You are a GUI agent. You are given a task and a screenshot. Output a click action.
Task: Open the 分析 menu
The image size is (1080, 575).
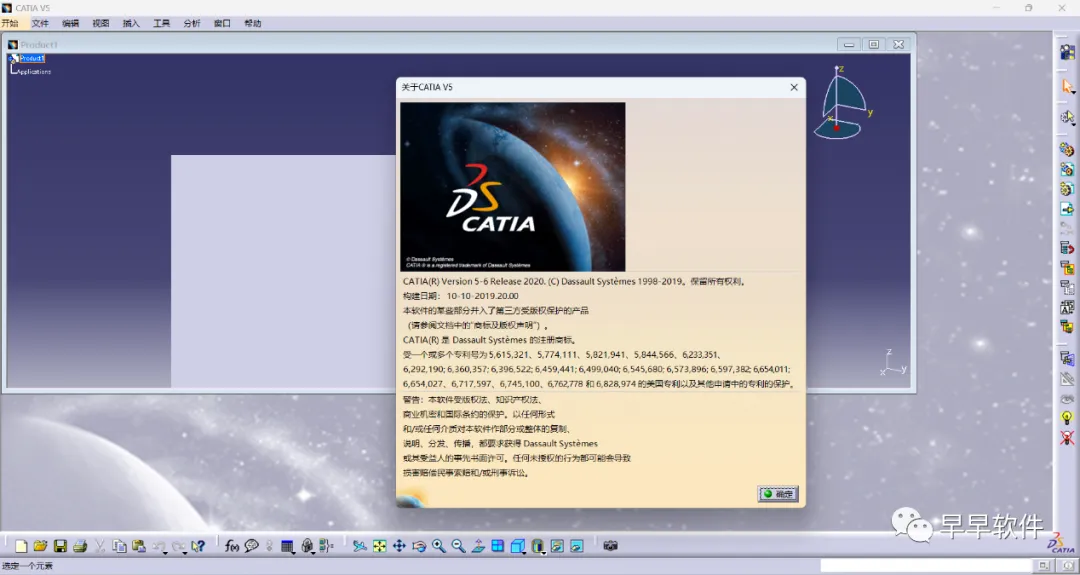tap(191, 23)
